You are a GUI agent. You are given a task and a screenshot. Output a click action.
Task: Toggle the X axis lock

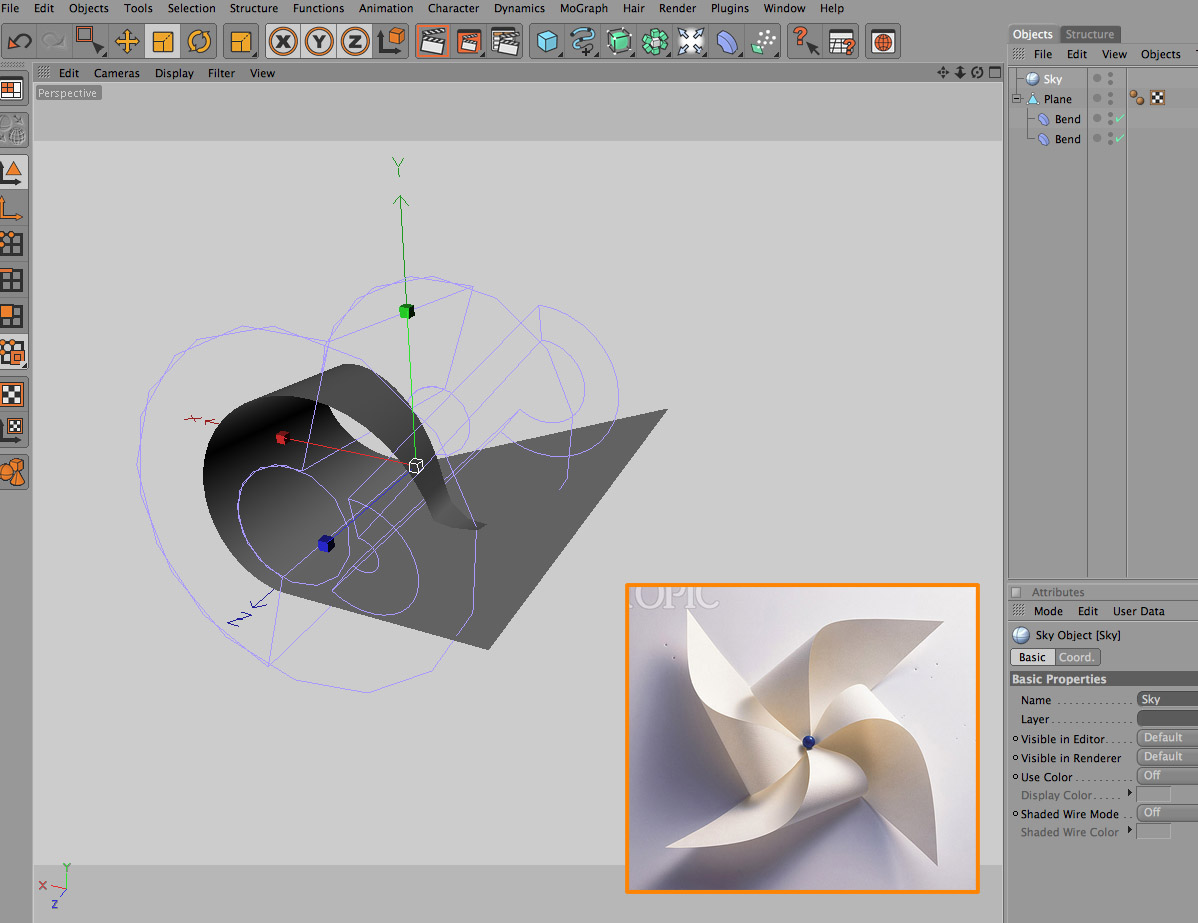click(x=283, y=41)
